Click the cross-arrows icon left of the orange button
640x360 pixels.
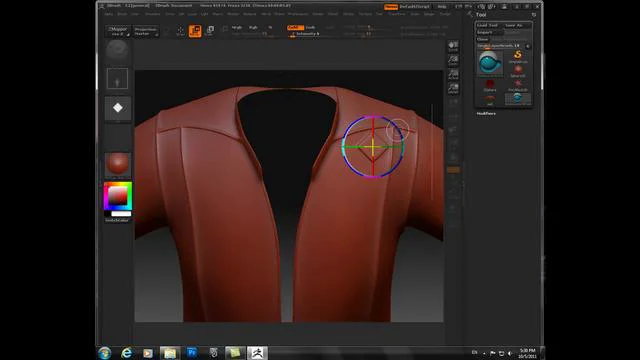click(x=180, y=31)
